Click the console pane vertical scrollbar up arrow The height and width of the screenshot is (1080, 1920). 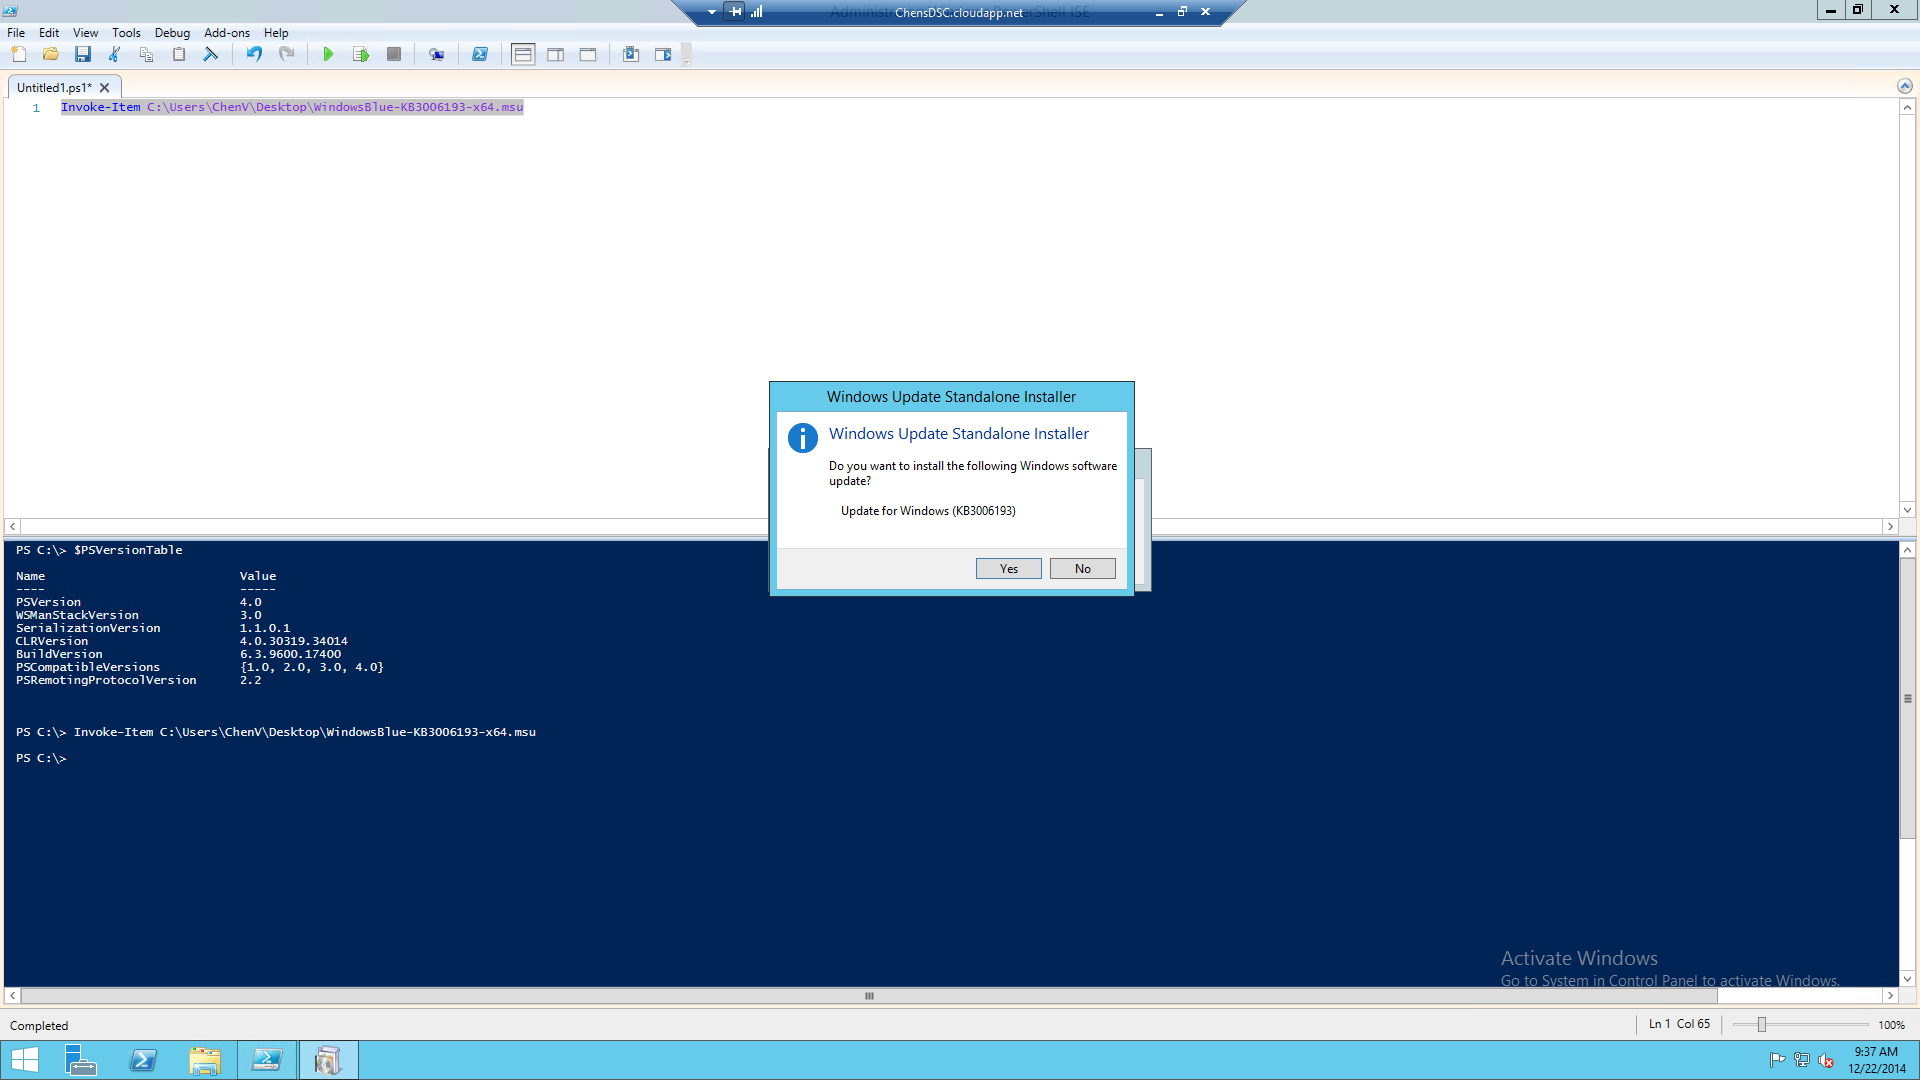pyautogui.click(x=1907, y=550)
